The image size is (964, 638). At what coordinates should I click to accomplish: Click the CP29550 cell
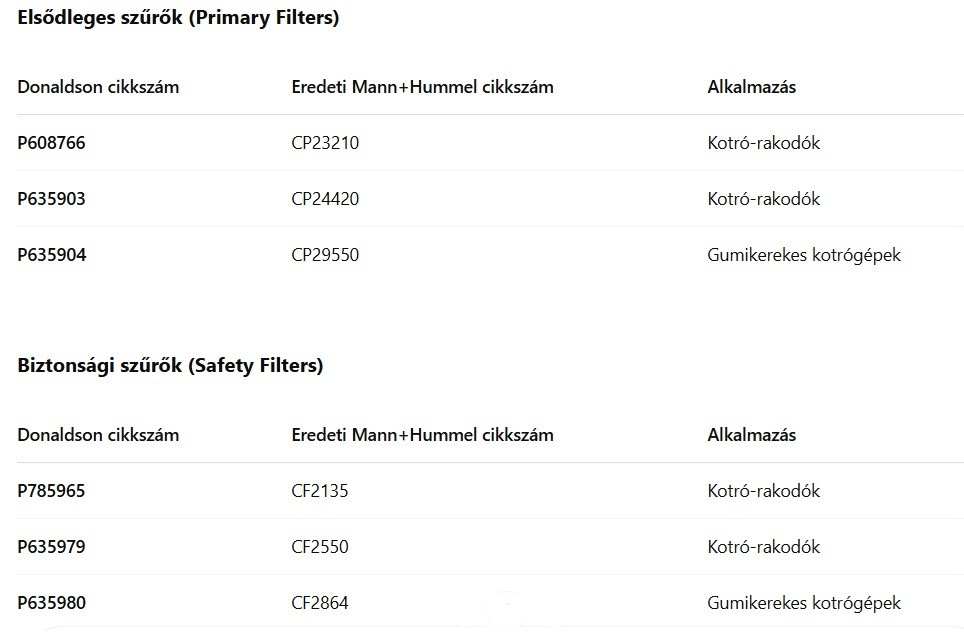point(325,255)
